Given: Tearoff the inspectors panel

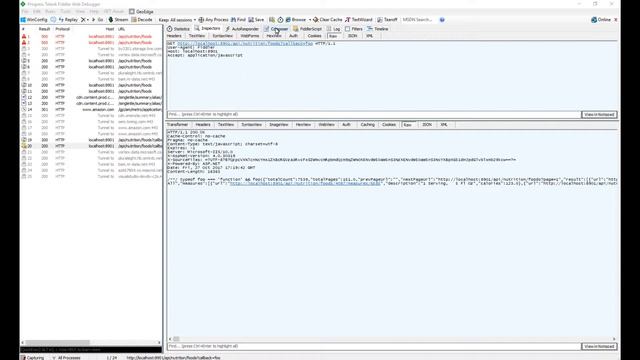Looking at the screenshot, I should [387, 20].
